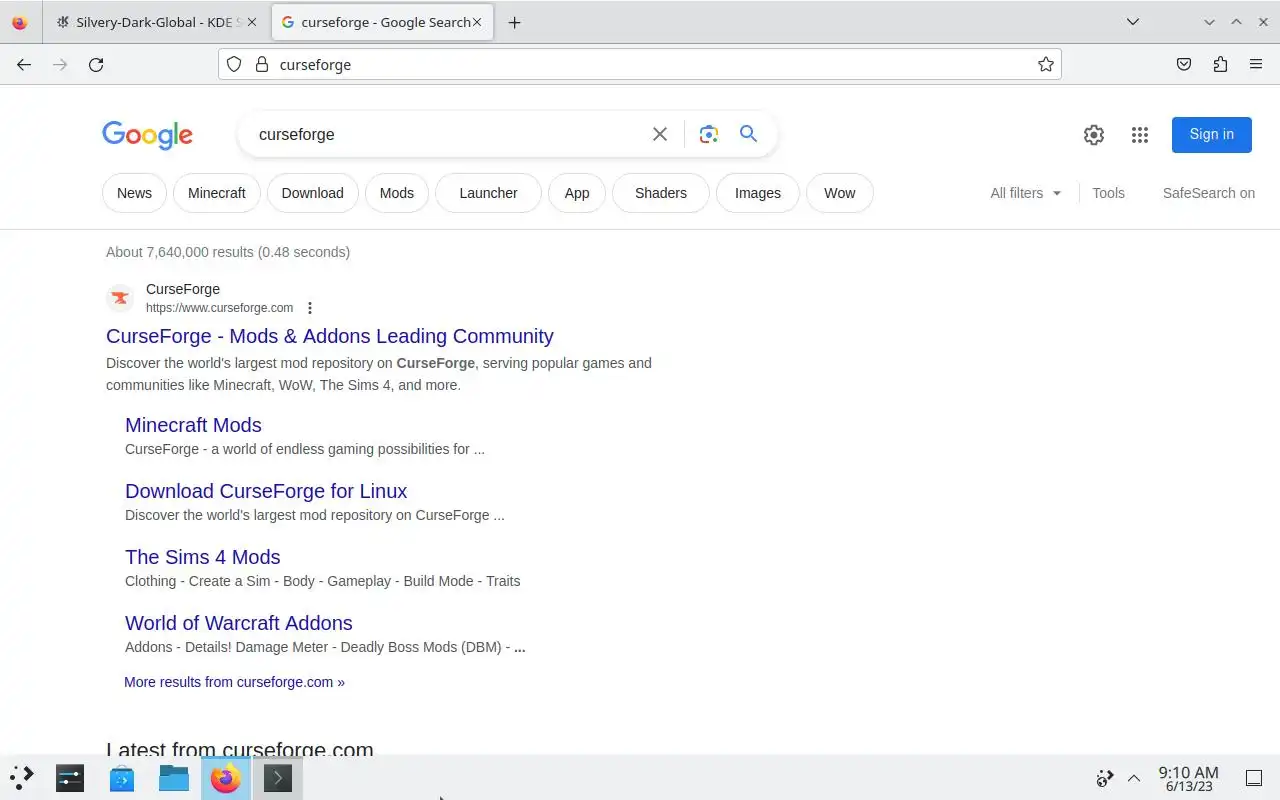The height and width of the screenshot is (800, 1280).
Task: Select the Wow filter chip
Action: pyautogui.click(x=840, y=193)
